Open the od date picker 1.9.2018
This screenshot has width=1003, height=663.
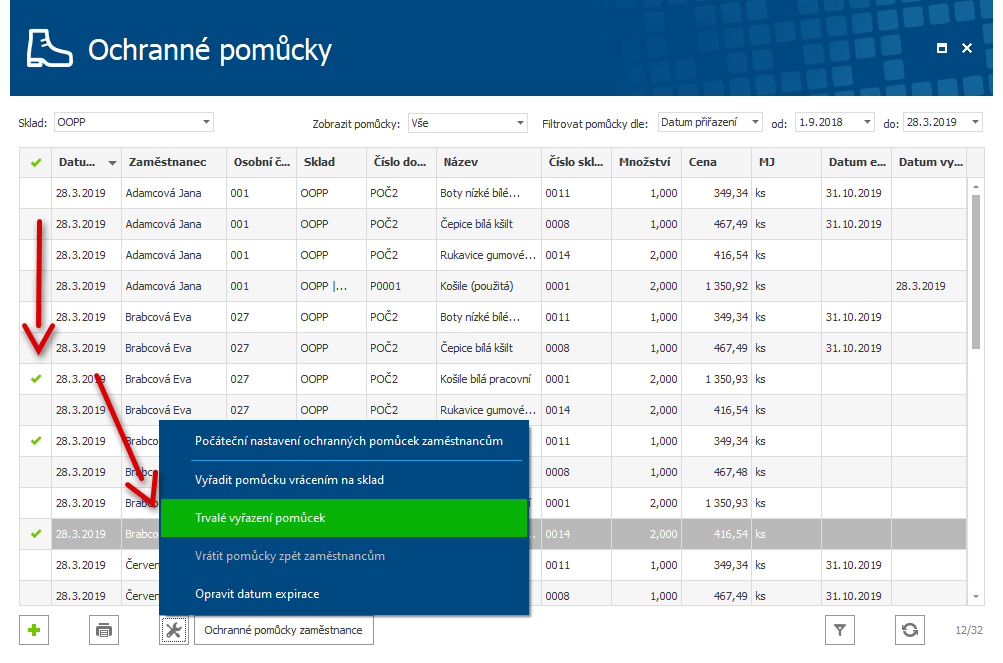coord(867,122)
